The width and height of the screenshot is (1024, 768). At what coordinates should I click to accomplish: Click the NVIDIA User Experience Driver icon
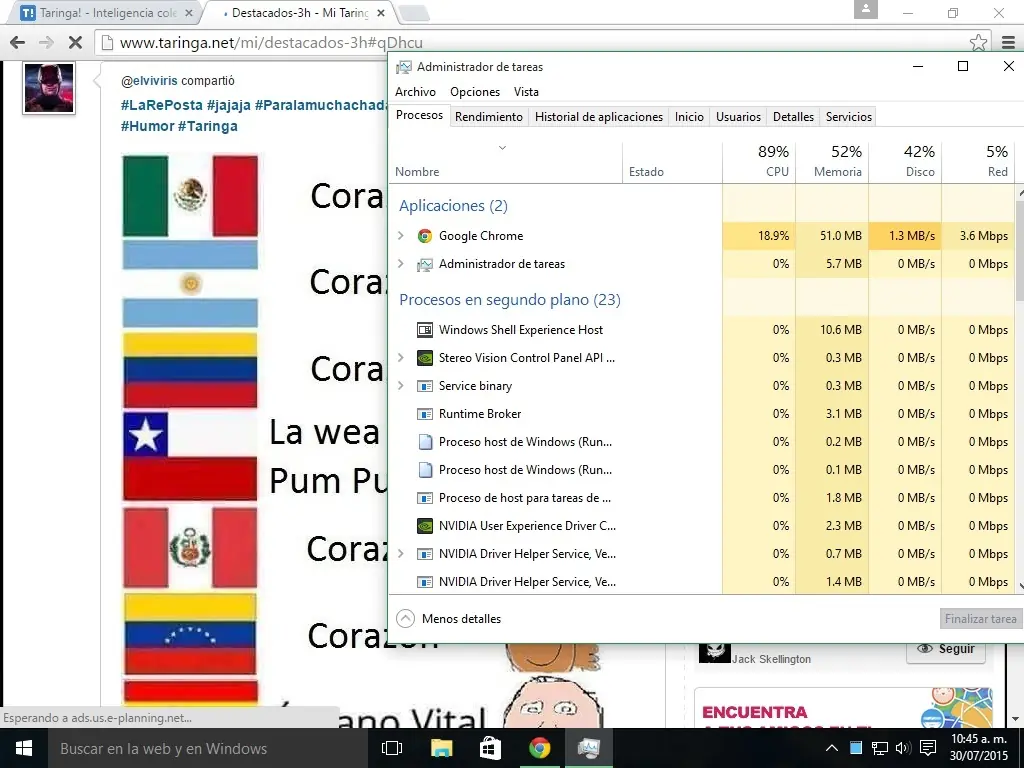point(424,526)
